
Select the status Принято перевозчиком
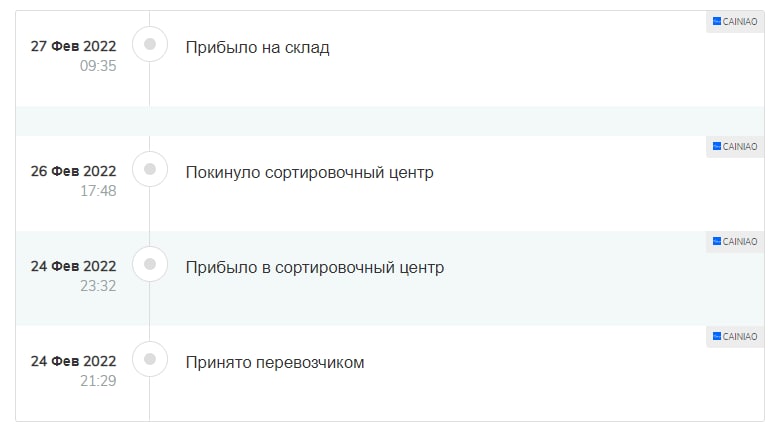[275, 363]
